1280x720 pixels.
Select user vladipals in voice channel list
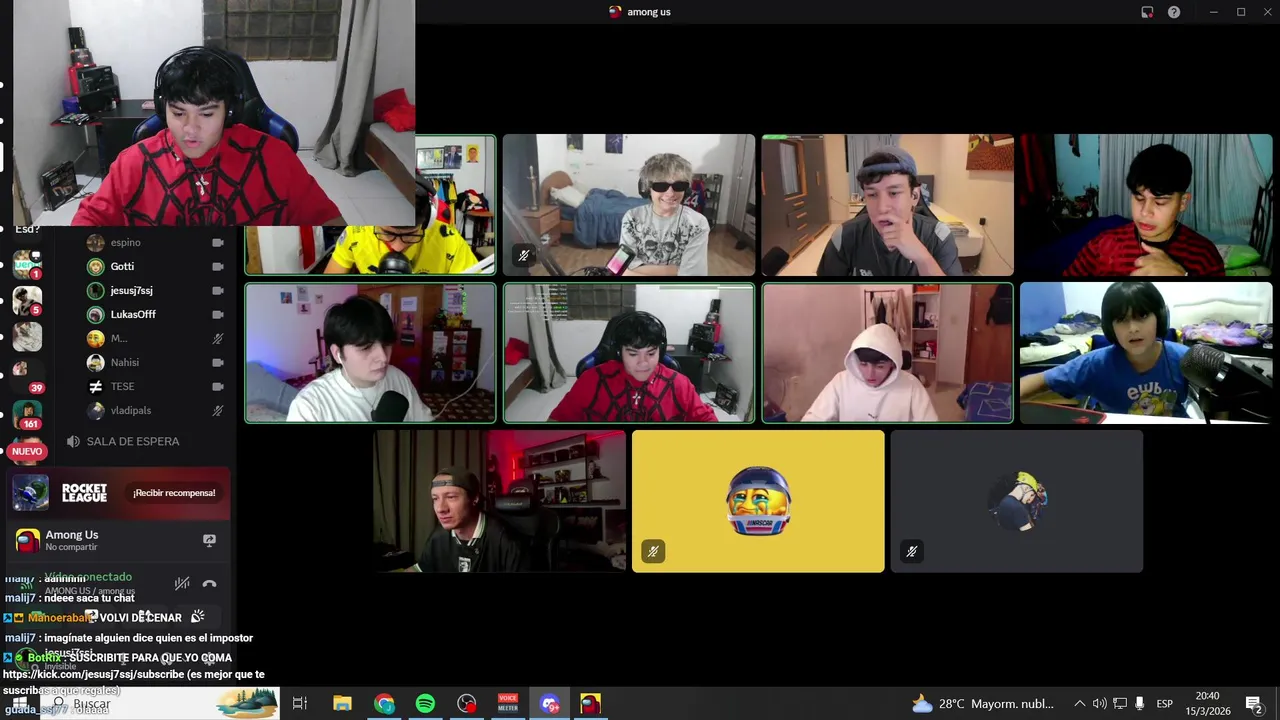(x=130, y=410)
